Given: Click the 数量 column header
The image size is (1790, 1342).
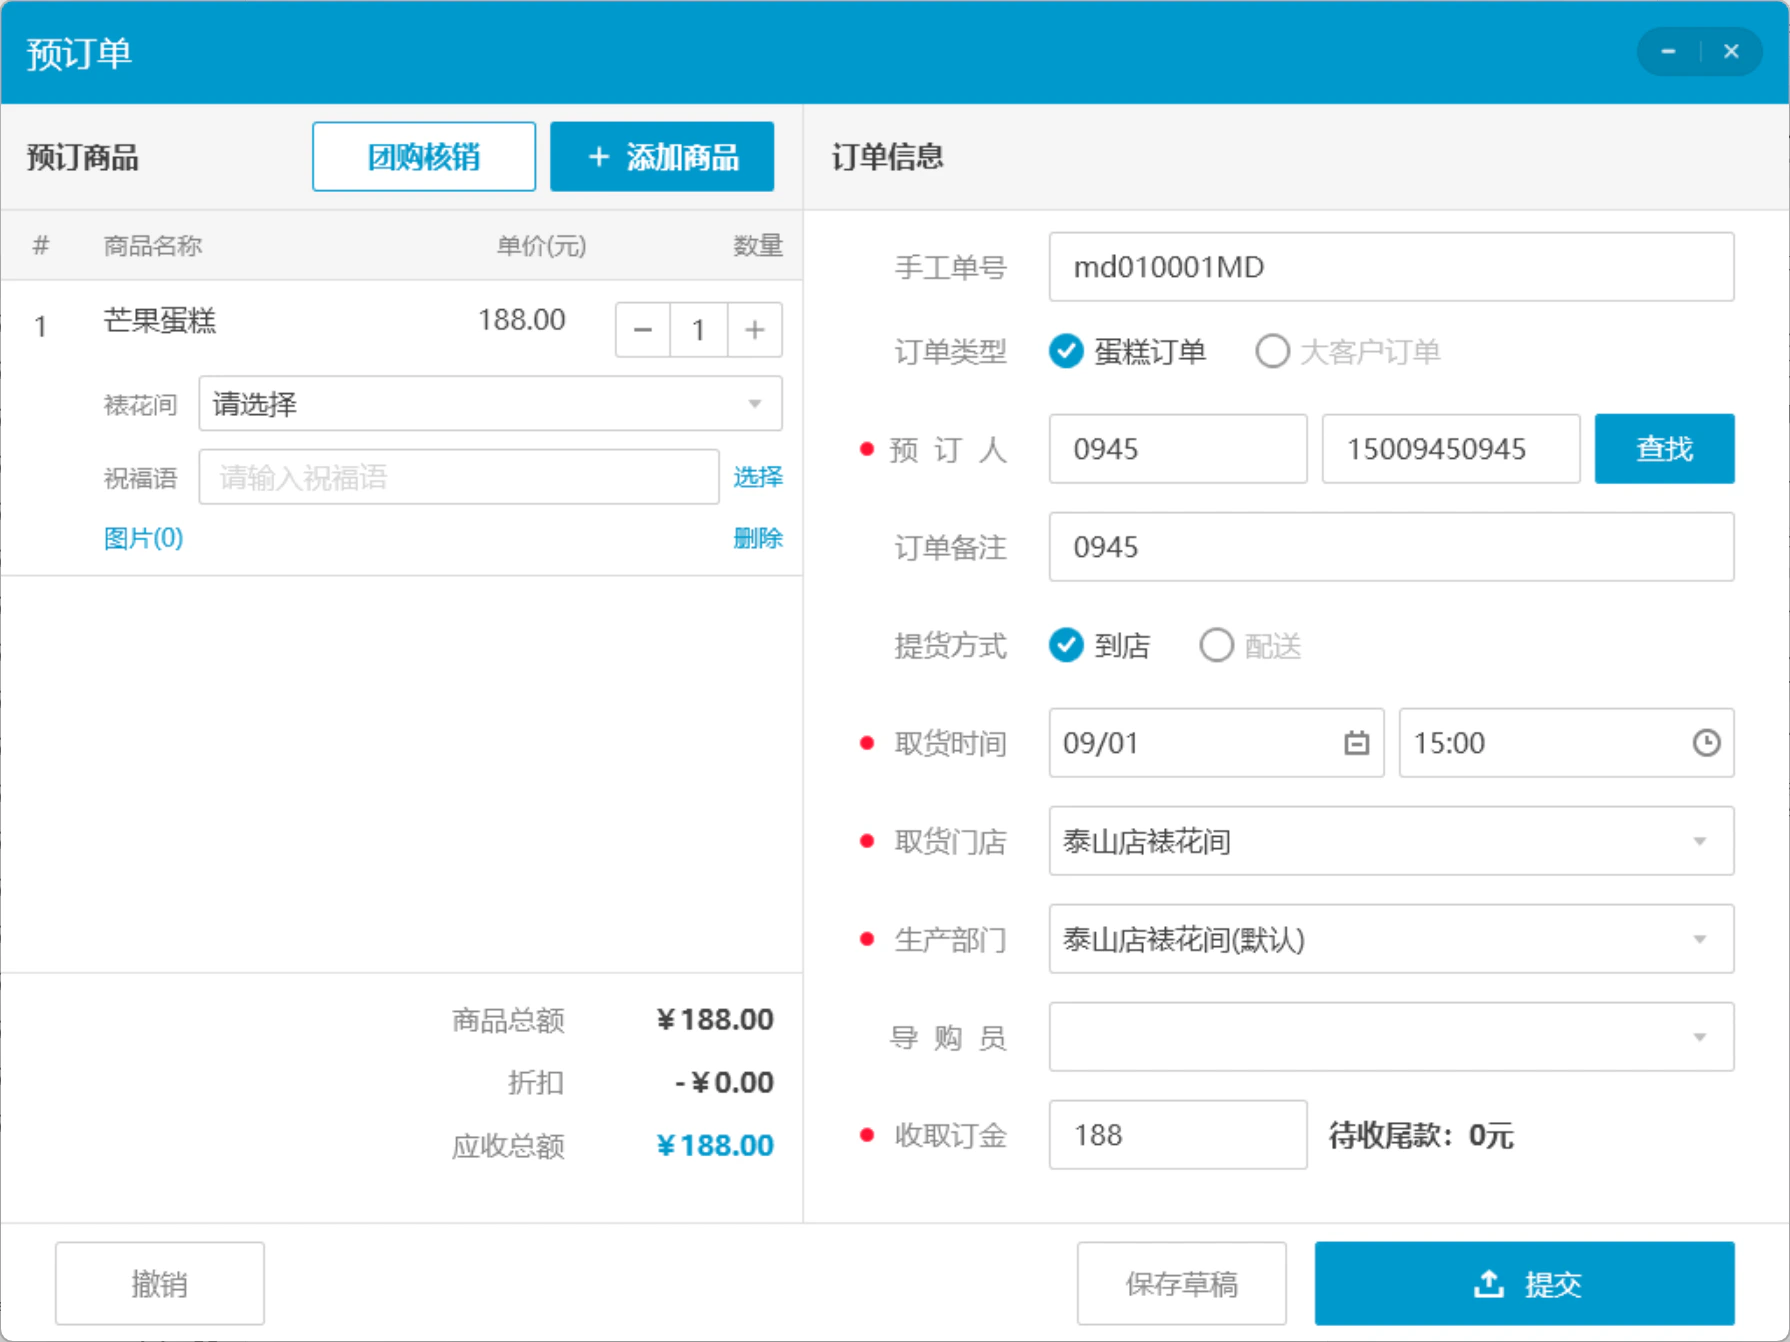Looking at the screenshot, I should (757, 246).
